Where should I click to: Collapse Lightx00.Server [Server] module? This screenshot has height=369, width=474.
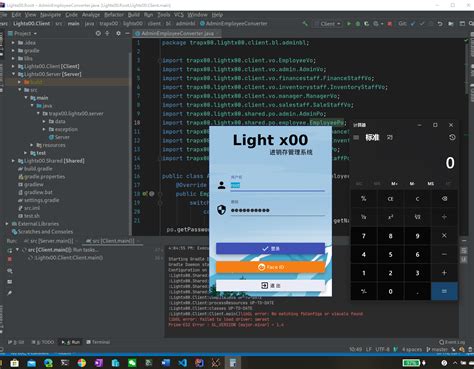pos(13,74)
